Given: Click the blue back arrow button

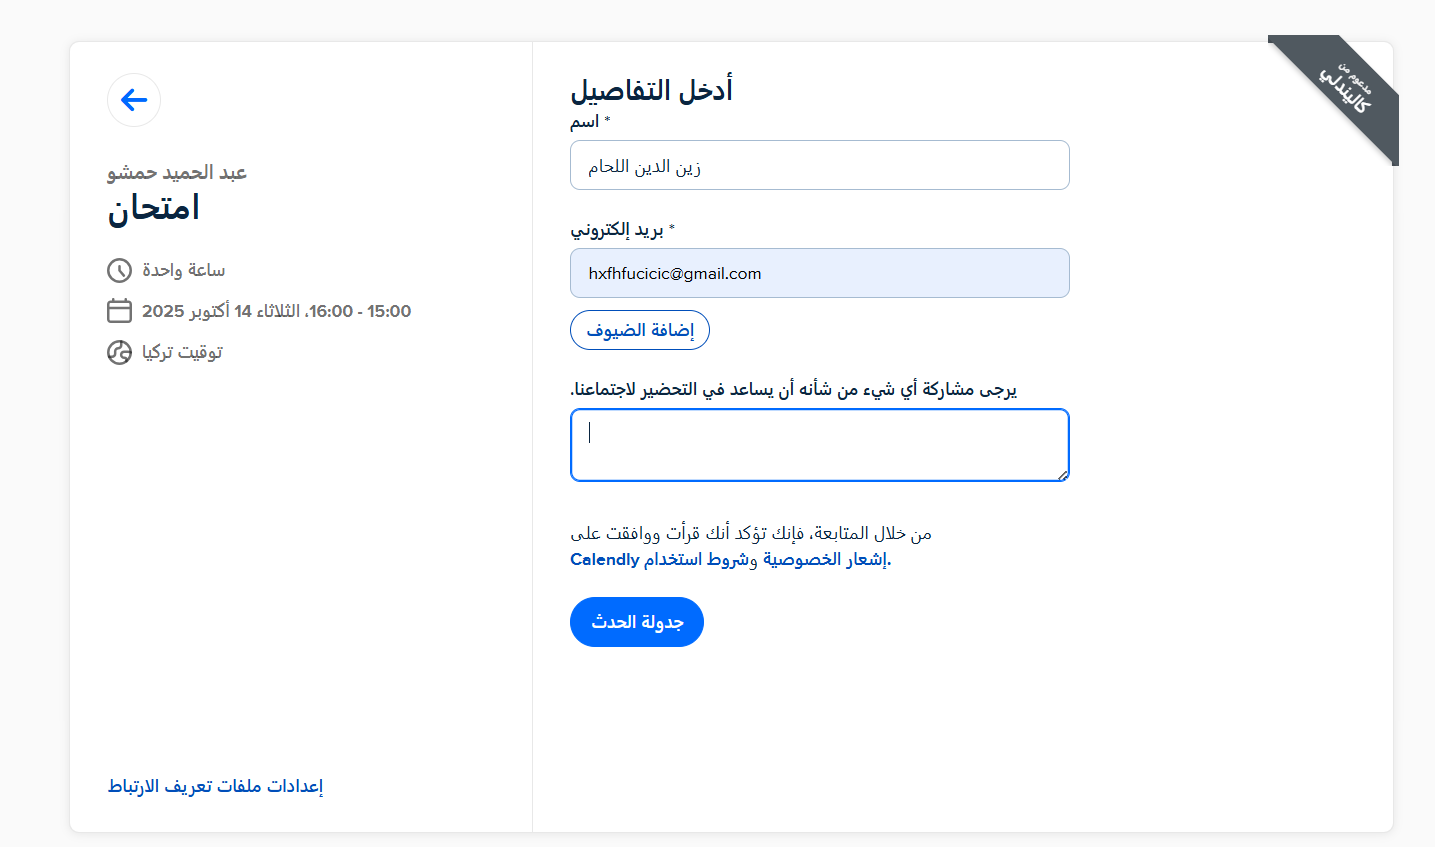Looking at the screenshot, I should (x=134, y=100).
